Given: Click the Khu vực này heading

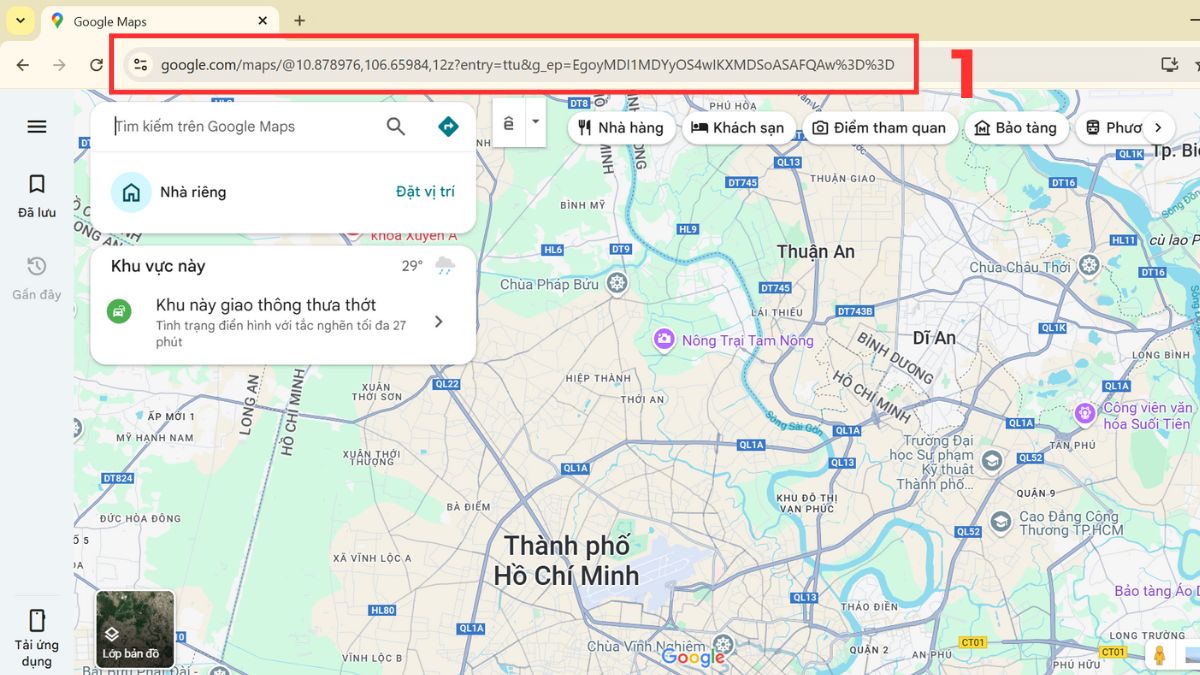Looking at the screenshot, I should 158,266.
